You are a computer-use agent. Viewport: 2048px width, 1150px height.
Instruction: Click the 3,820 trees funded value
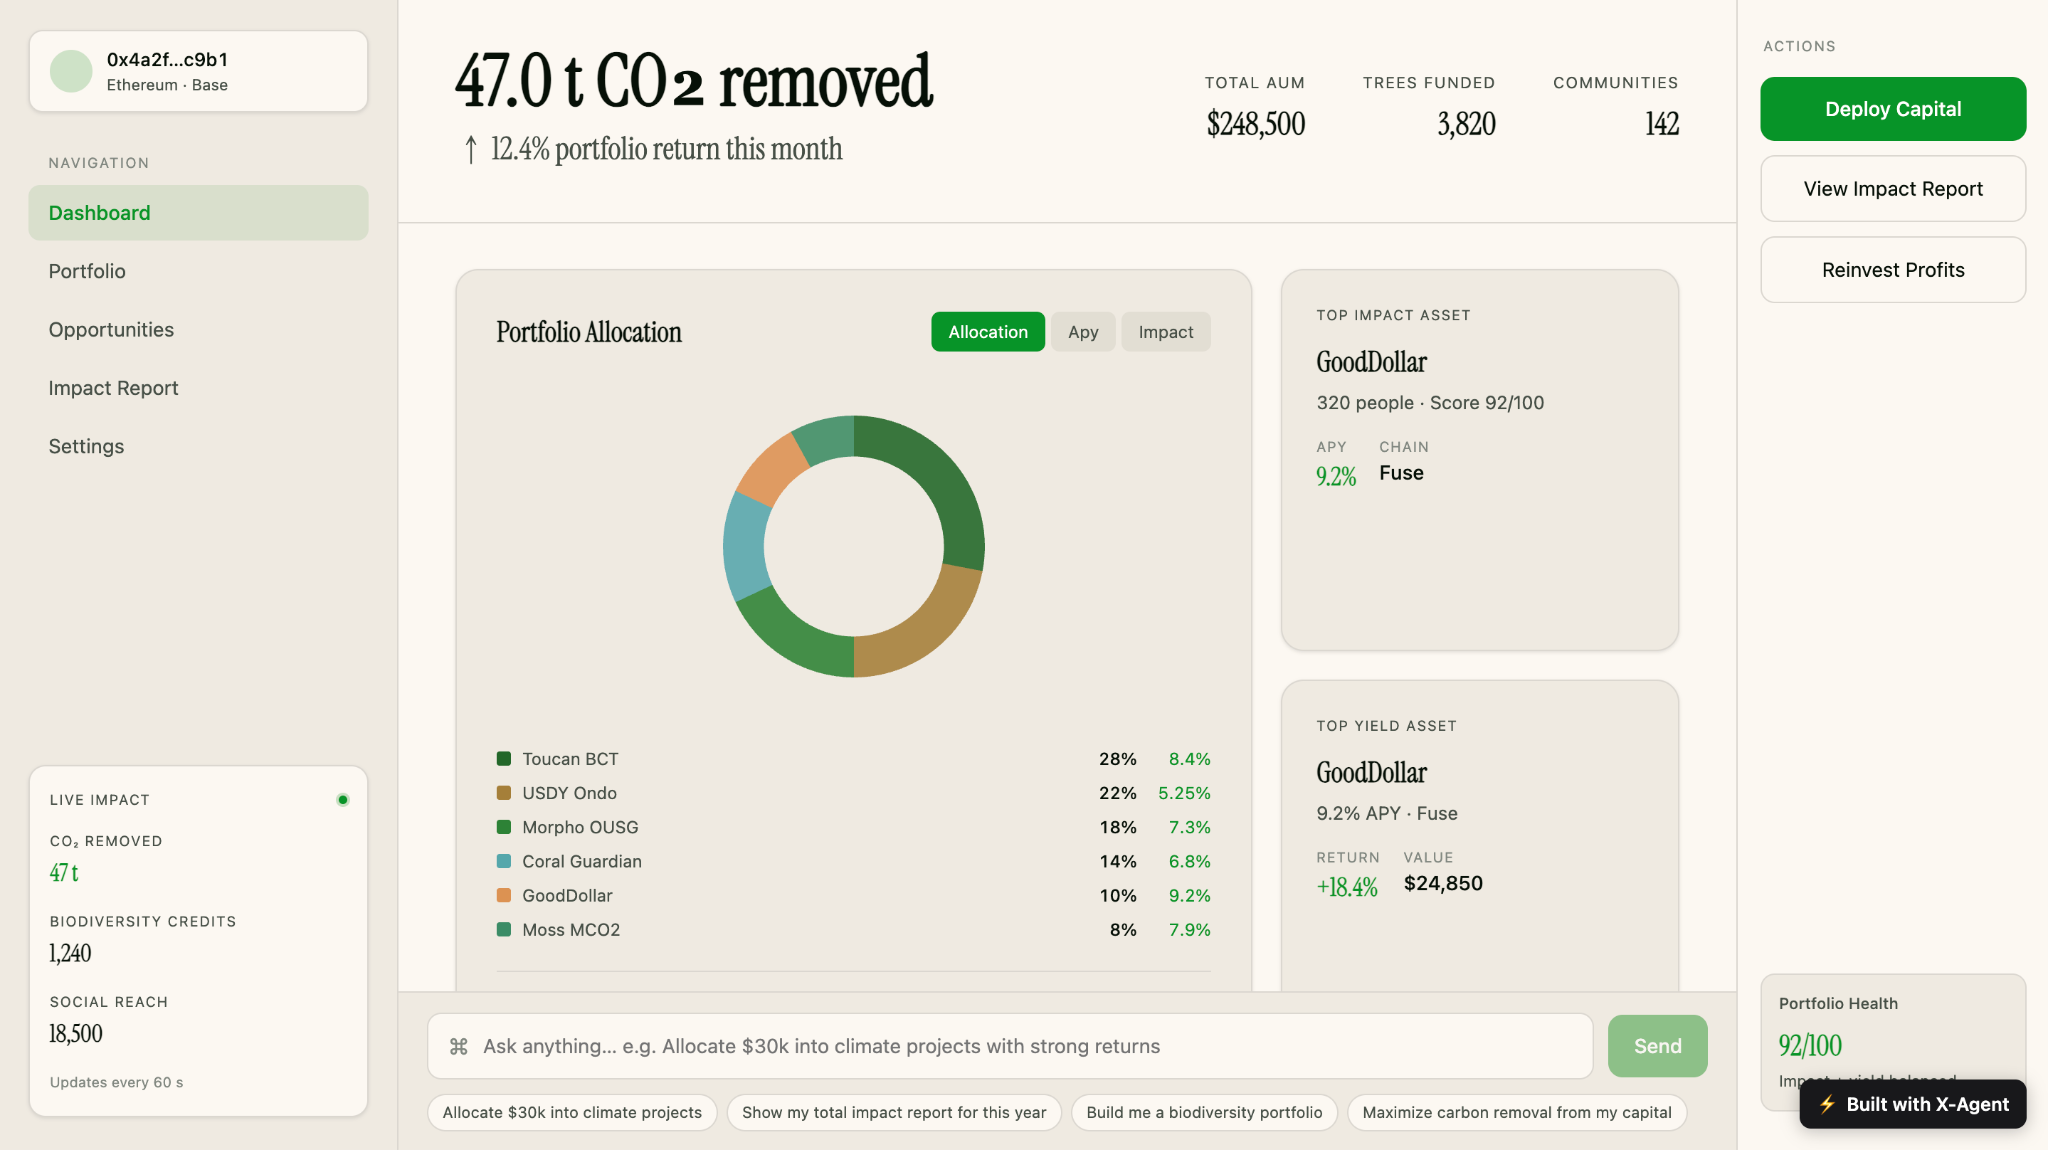click(x=1466, y=124)
